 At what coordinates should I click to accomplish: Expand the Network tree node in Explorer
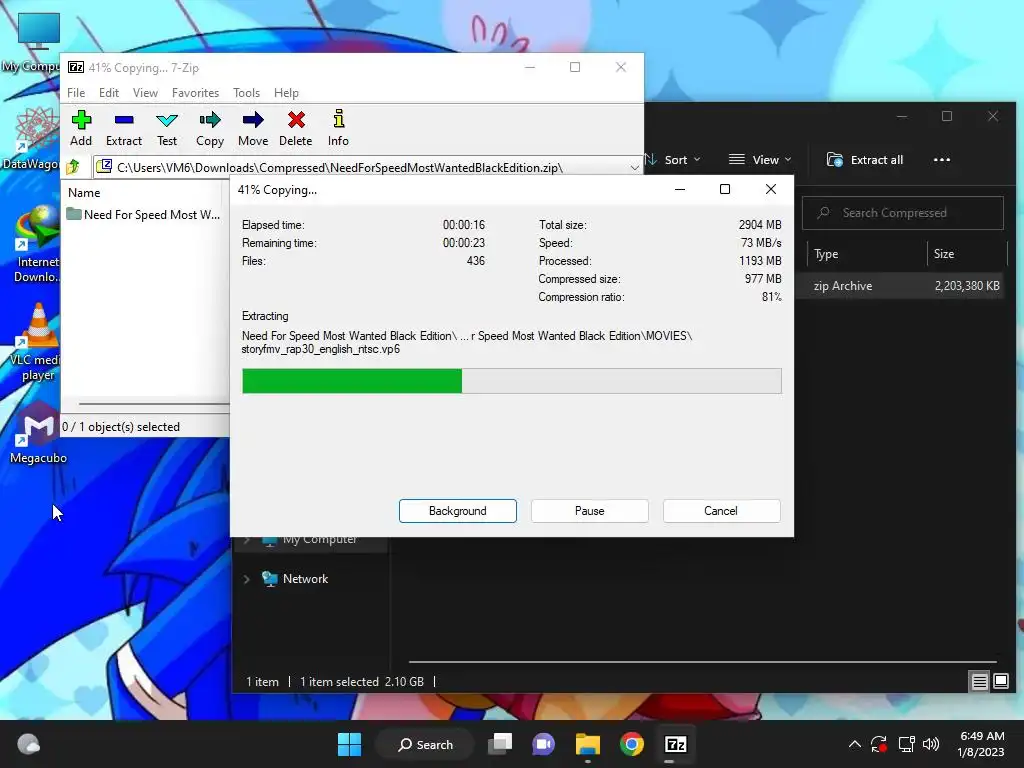tap(246, 579)
